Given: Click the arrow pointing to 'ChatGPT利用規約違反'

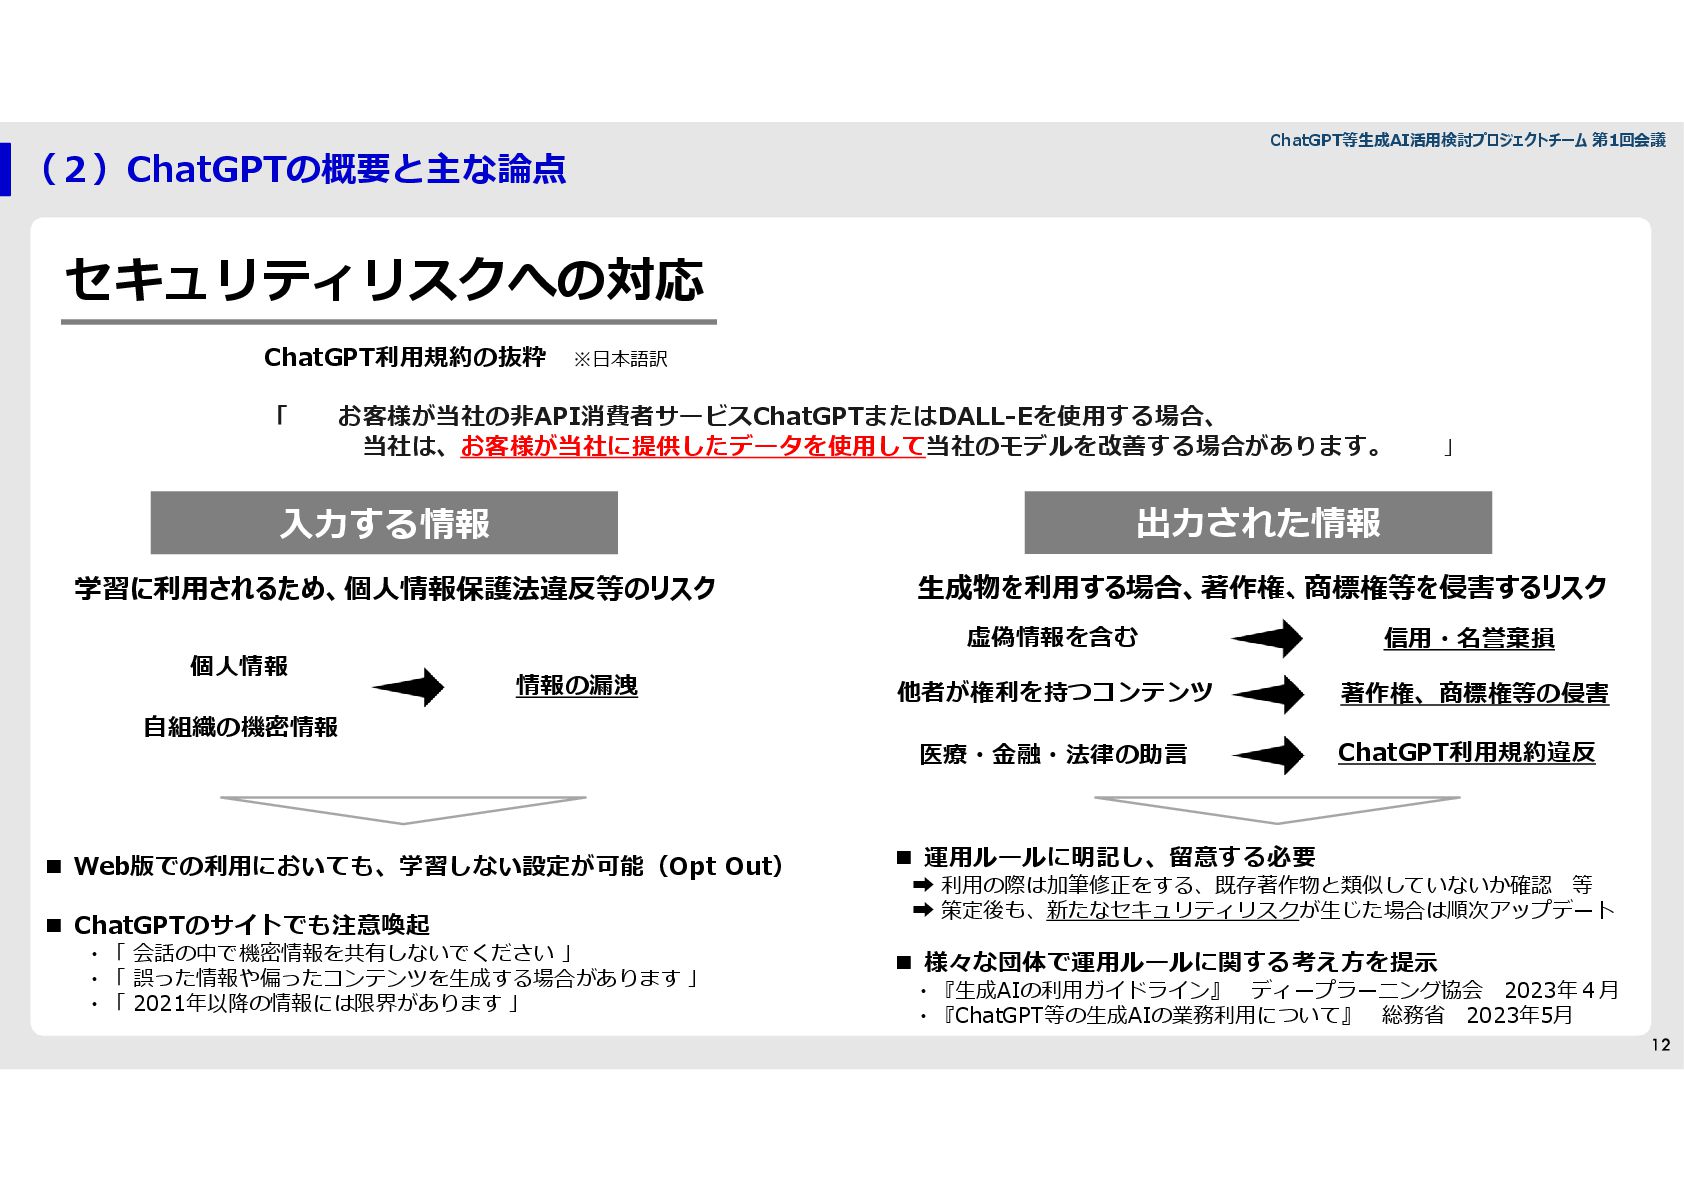Looking at the screenshot, I should pyautogui.click(x=1268, y=755).
